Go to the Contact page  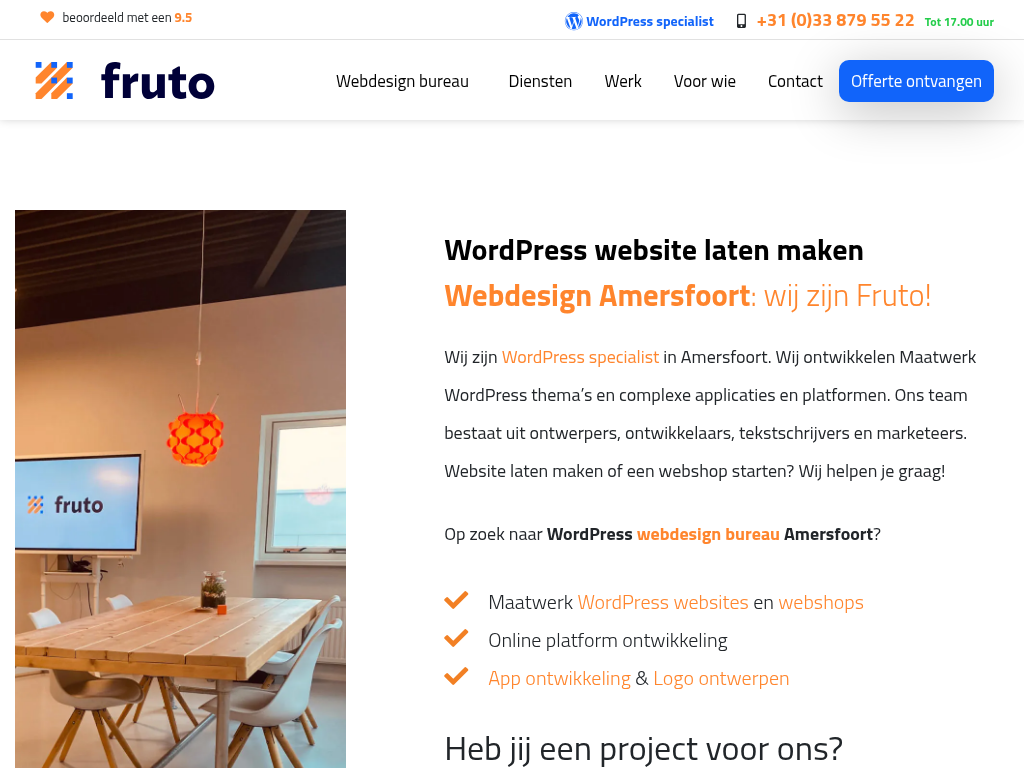pos(795,82)
